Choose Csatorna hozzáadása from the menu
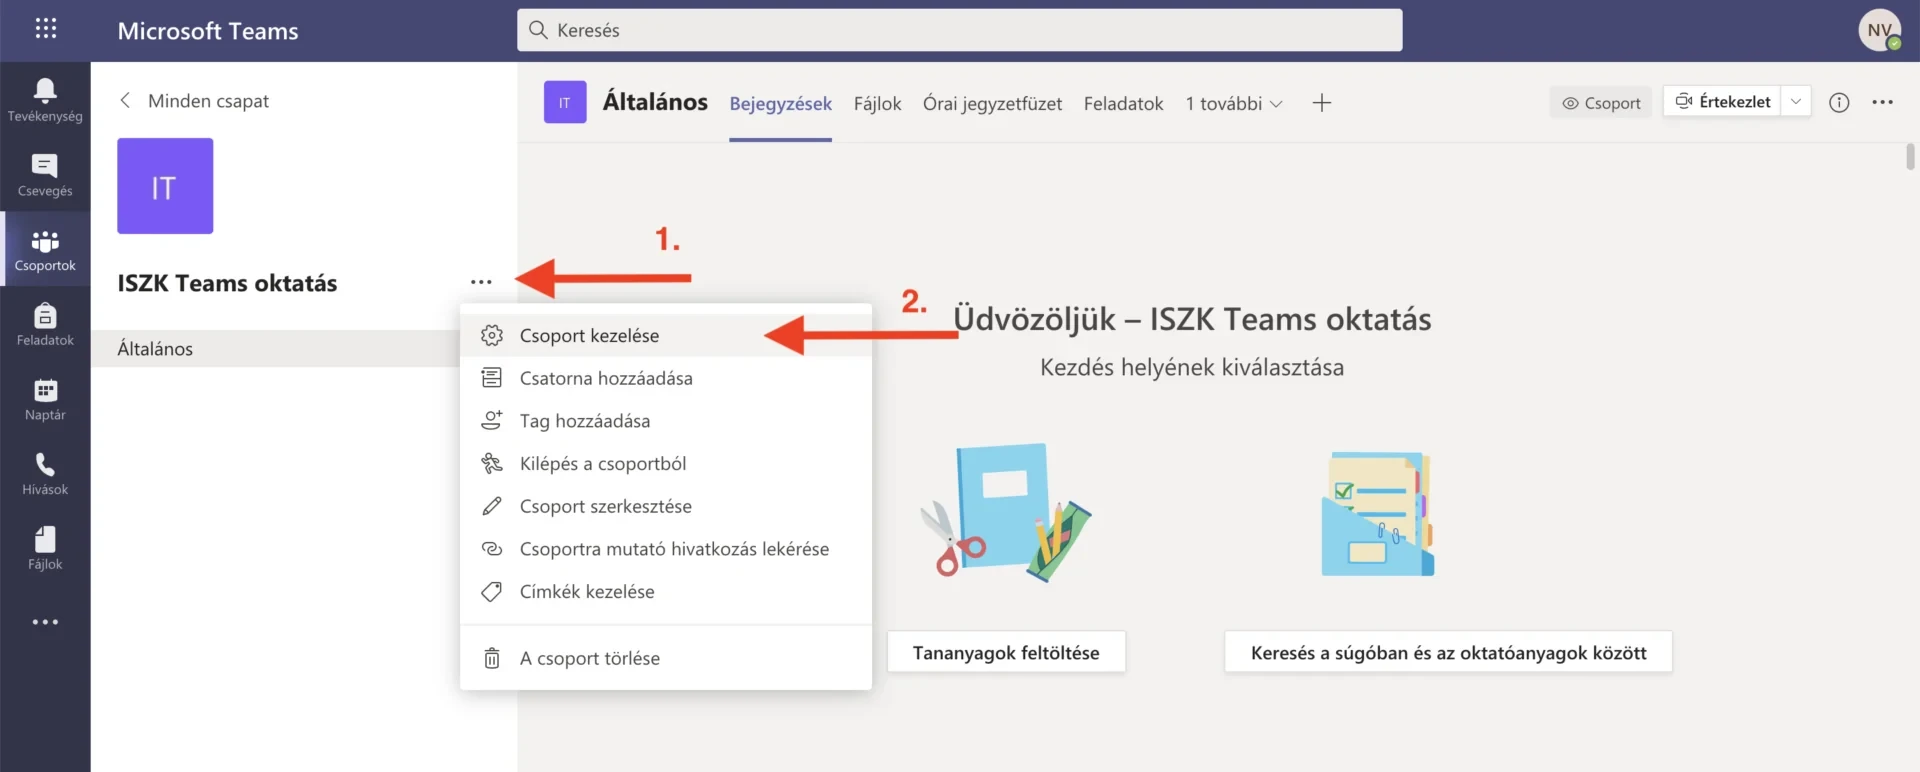 [666, 378]
